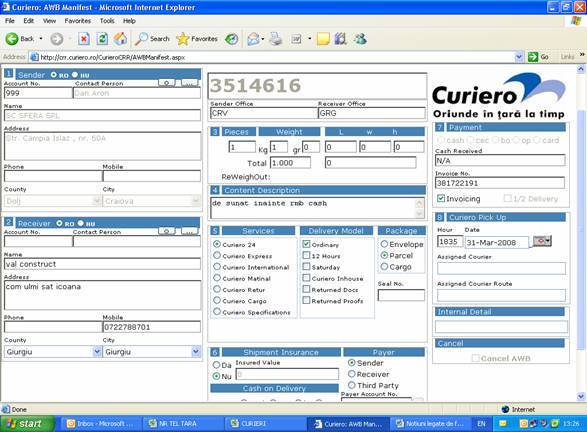Click the Receiver contact ellipsis button
The image size is (587, 432).
(x=190, y=231)
